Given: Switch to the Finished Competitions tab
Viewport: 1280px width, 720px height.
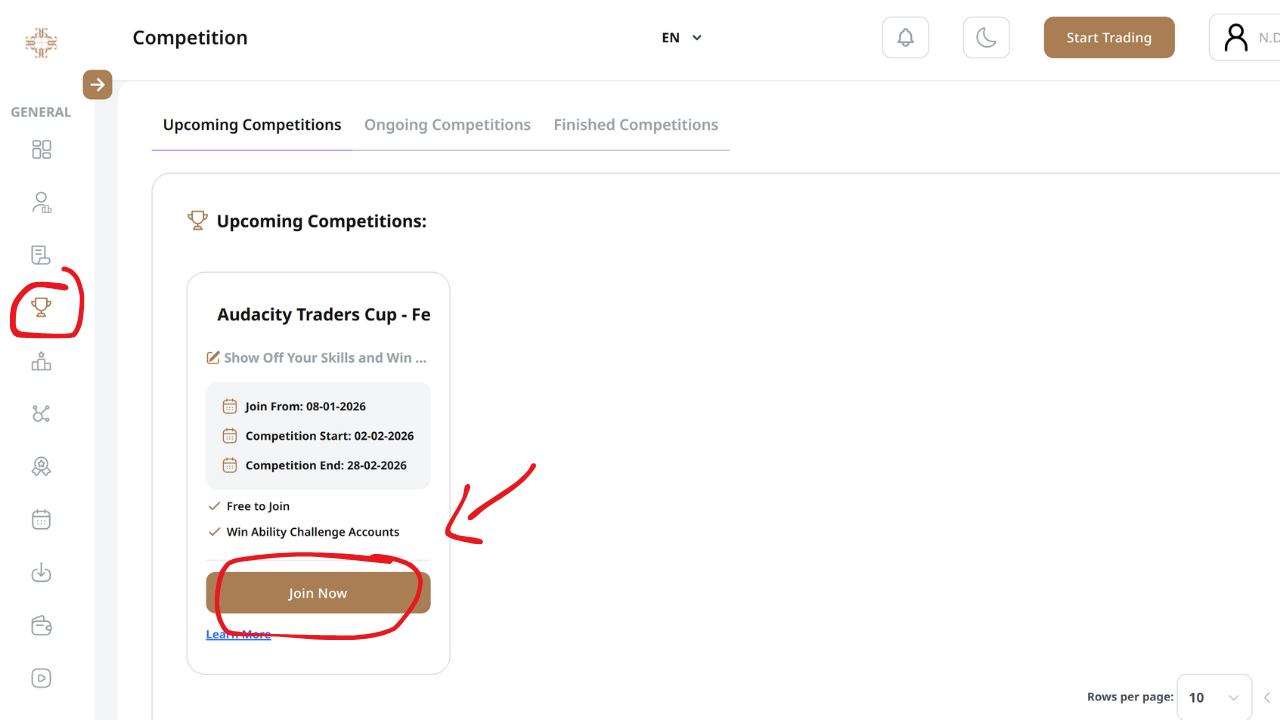Looking at the screenshot, I should [x=636, y=125].
